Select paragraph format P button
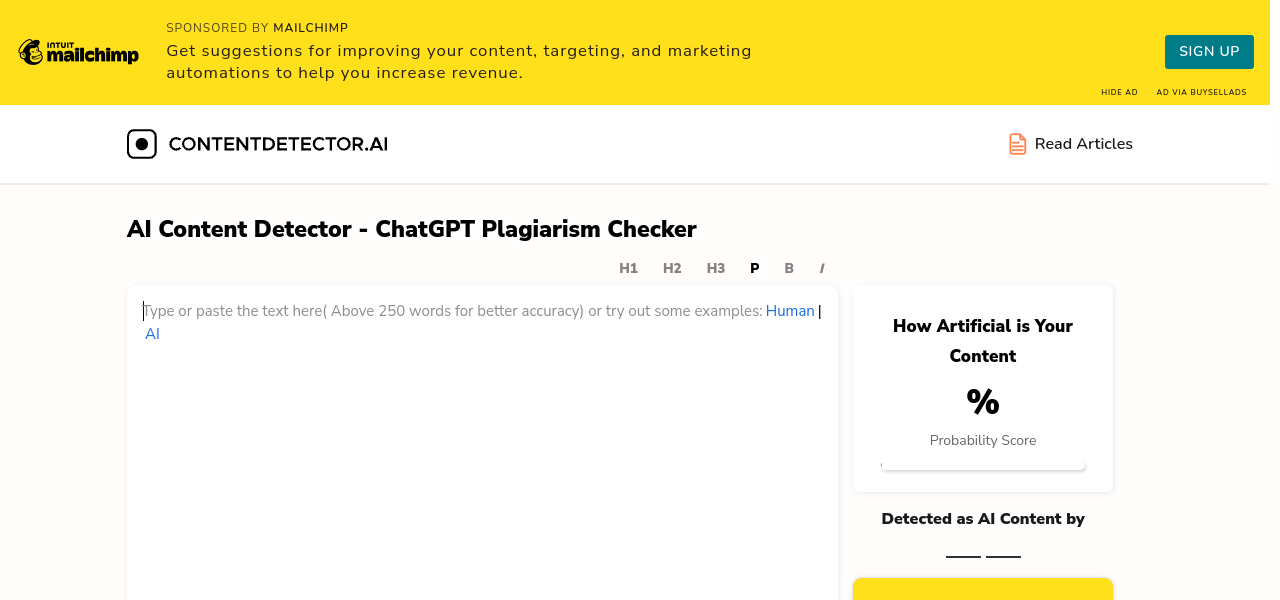The image size is (1280, 600). [755, 268]
